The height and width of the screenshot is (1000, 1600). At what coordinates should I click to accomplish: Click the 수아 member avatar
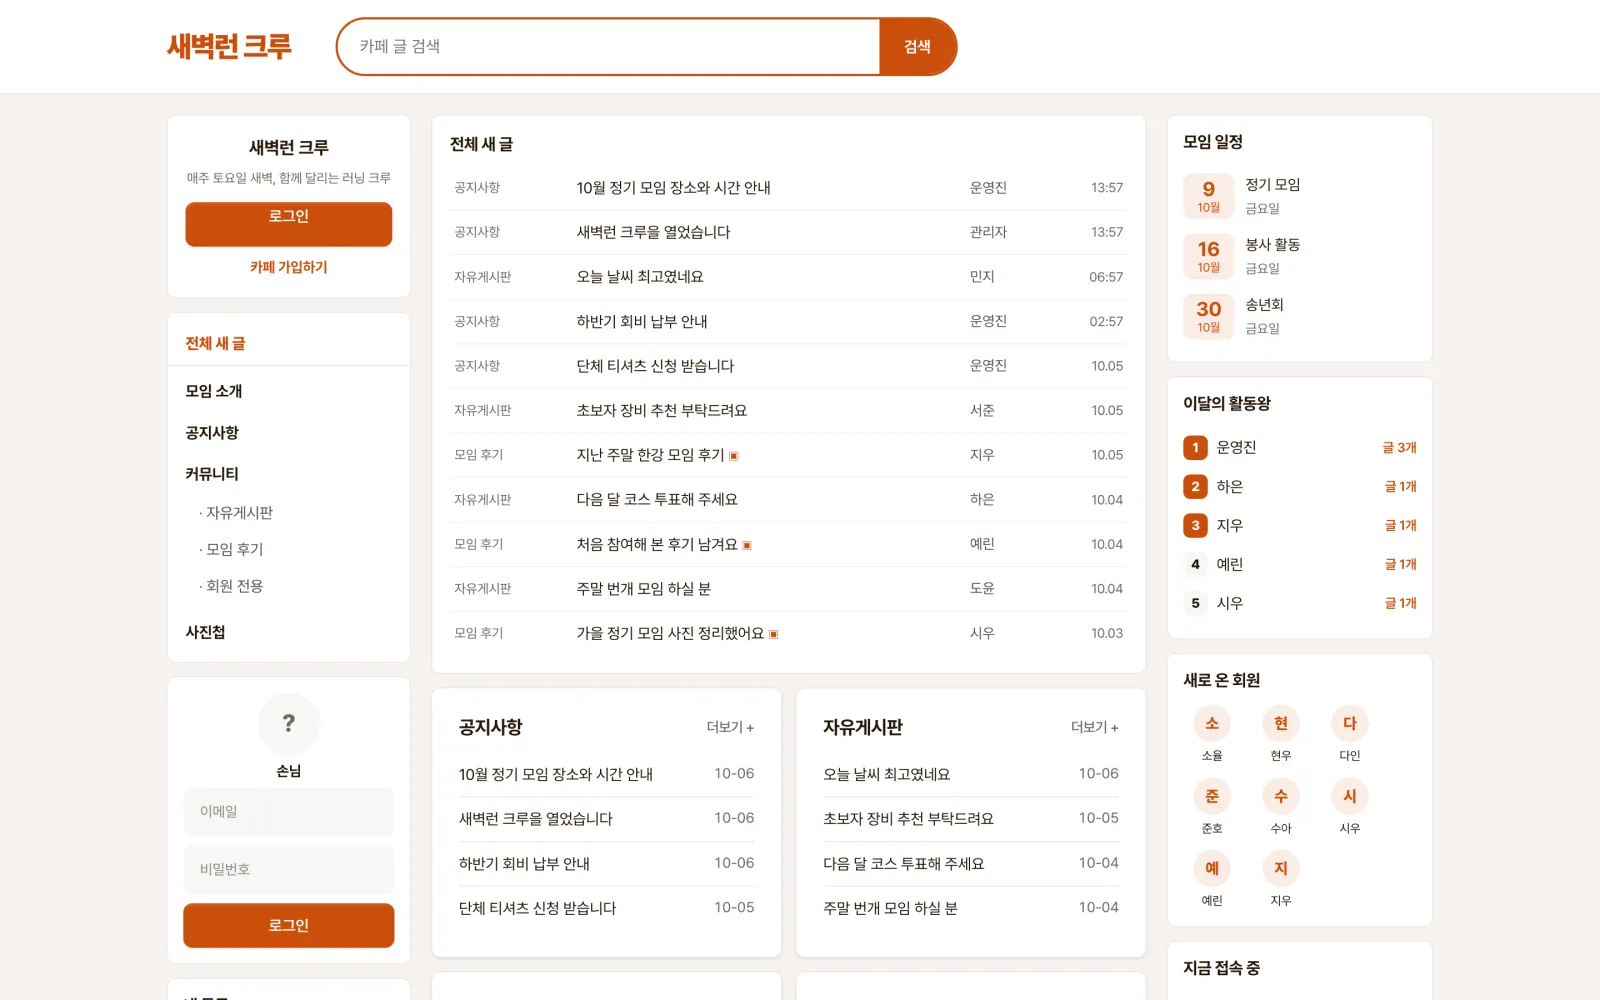pyautogui.click(x=1281, y=796)
